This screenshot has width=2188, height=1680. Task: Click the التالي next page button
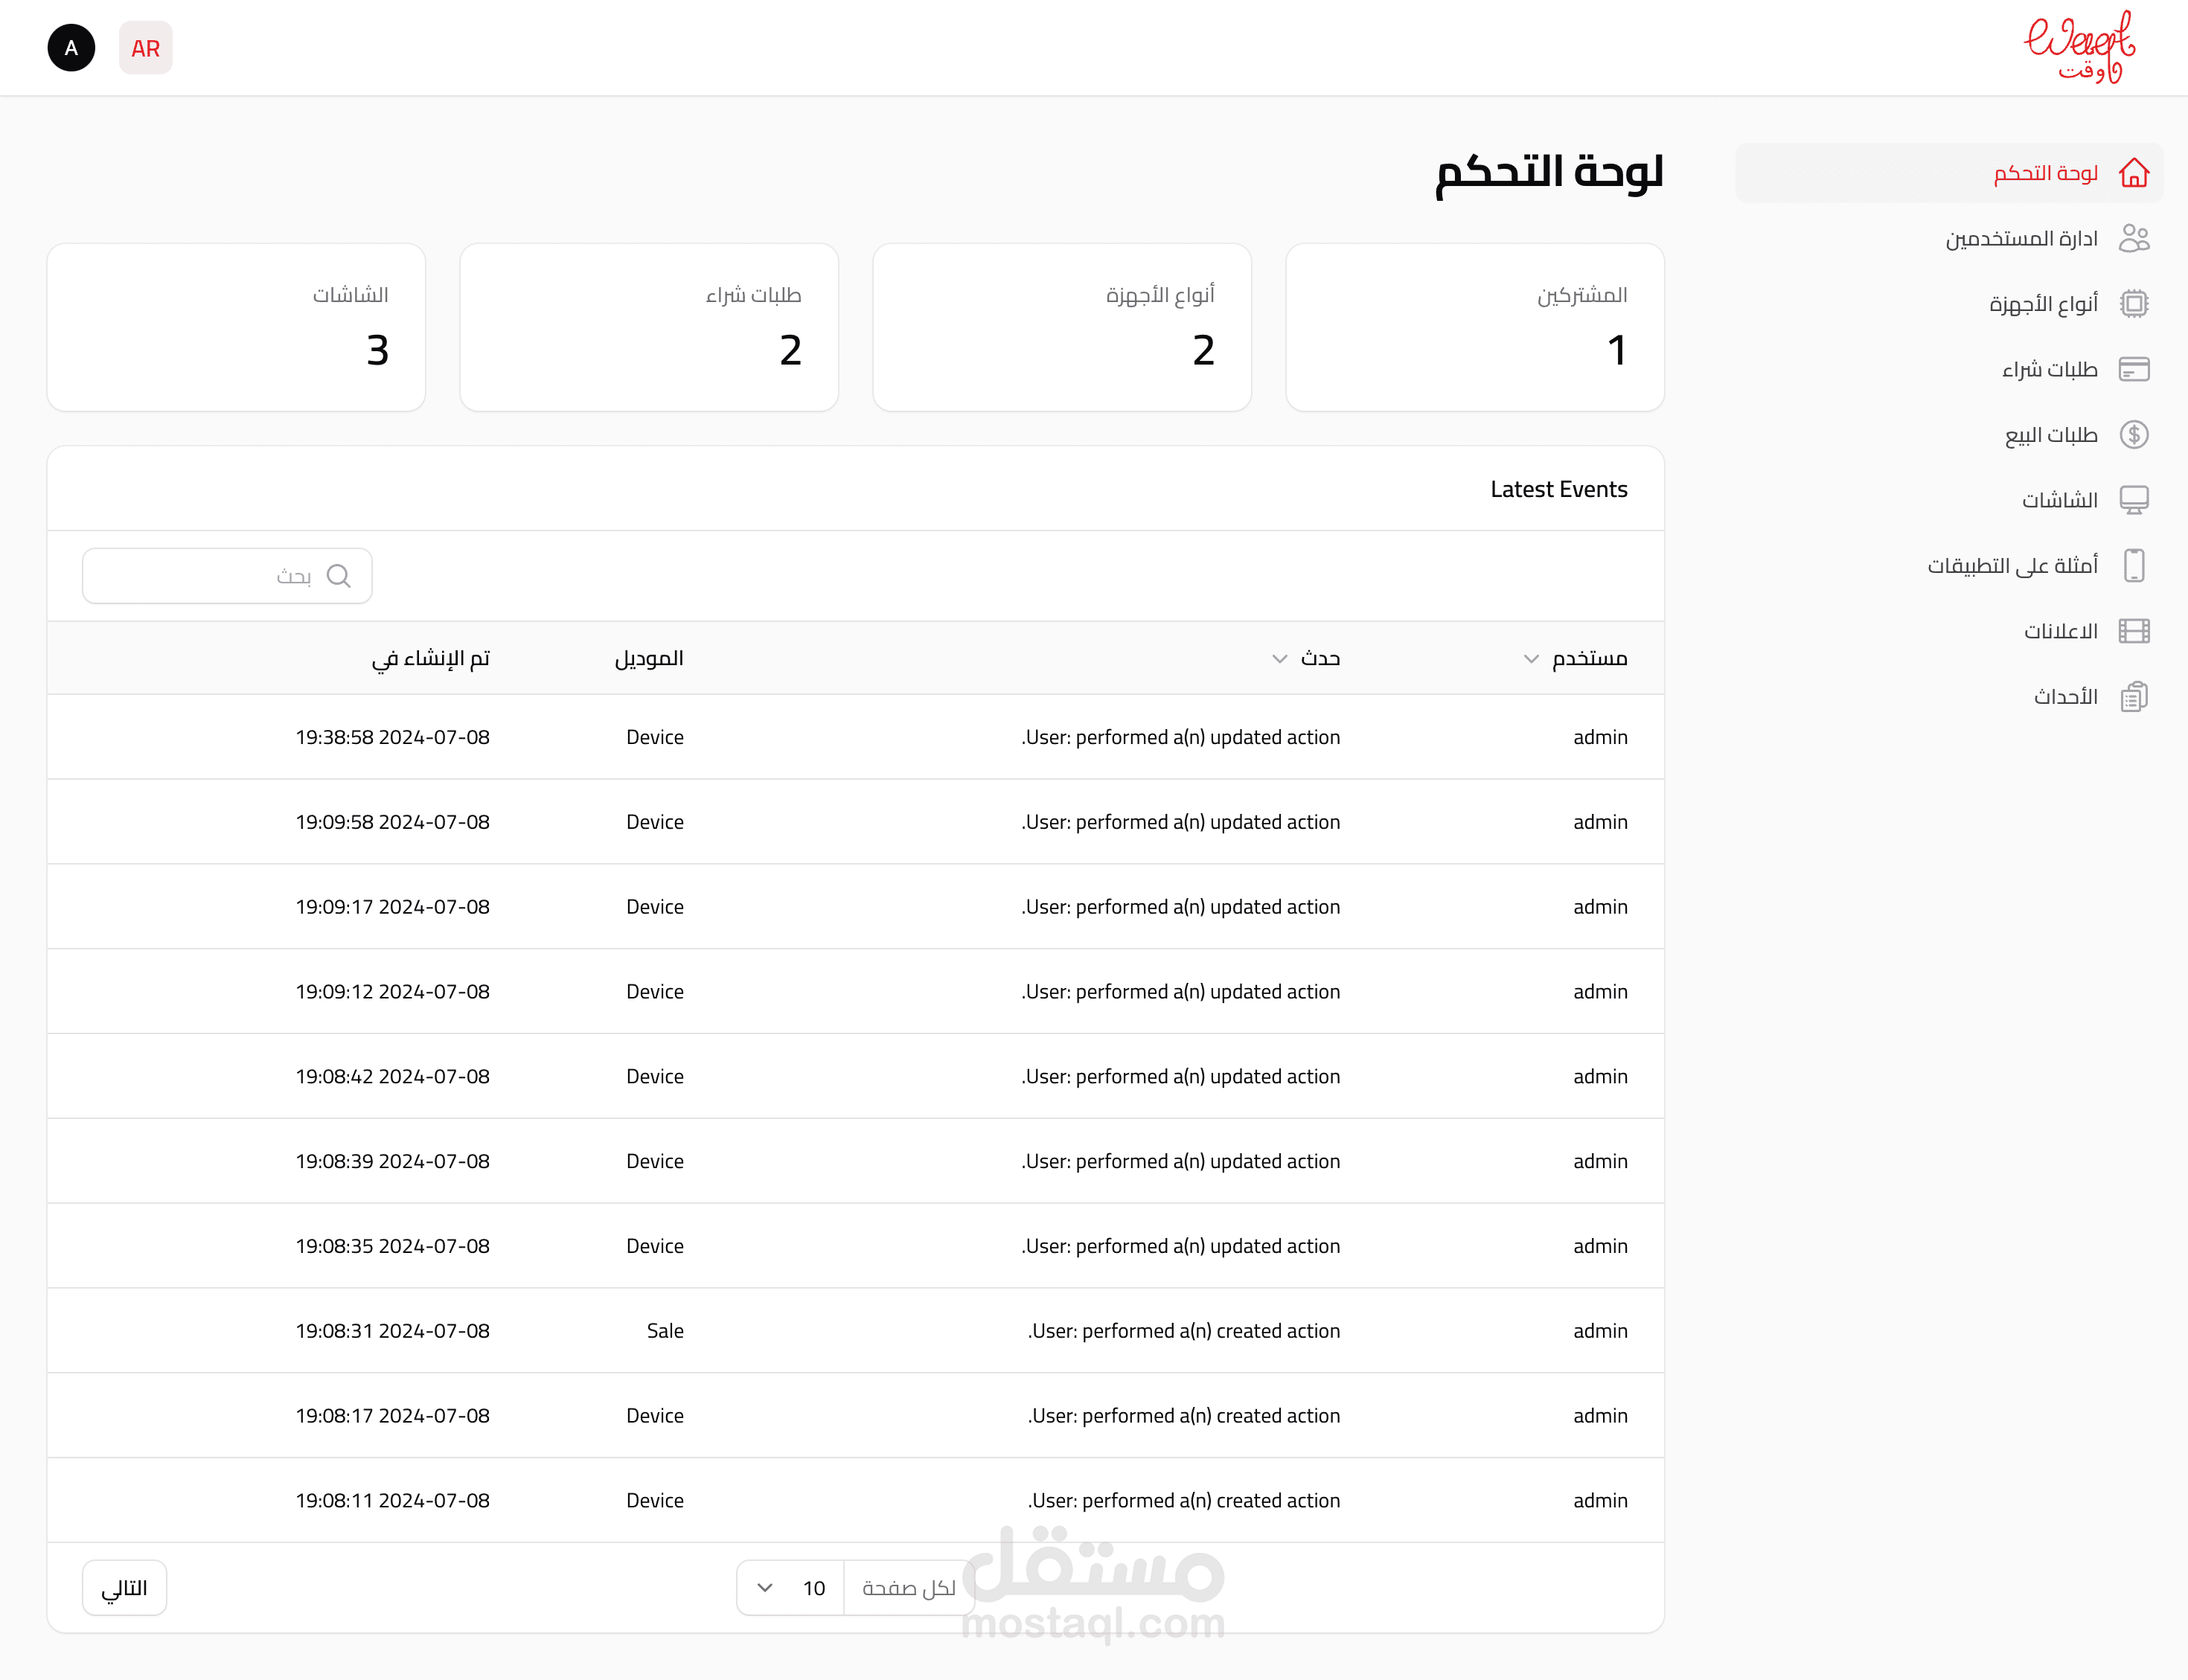coord(124,1588)
